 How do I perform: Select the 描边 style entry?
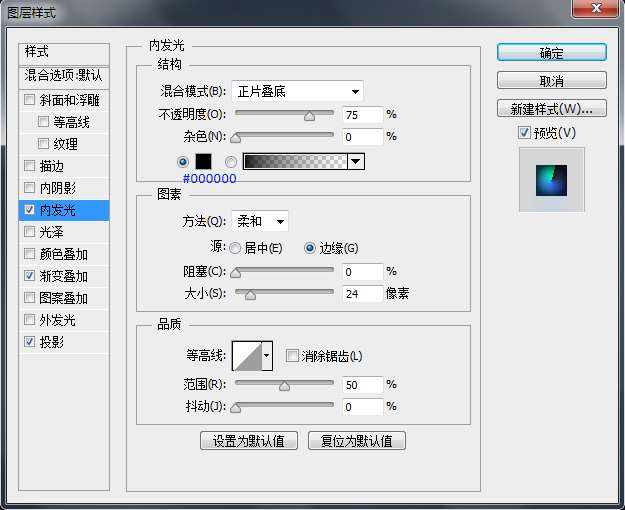point(64,165)
